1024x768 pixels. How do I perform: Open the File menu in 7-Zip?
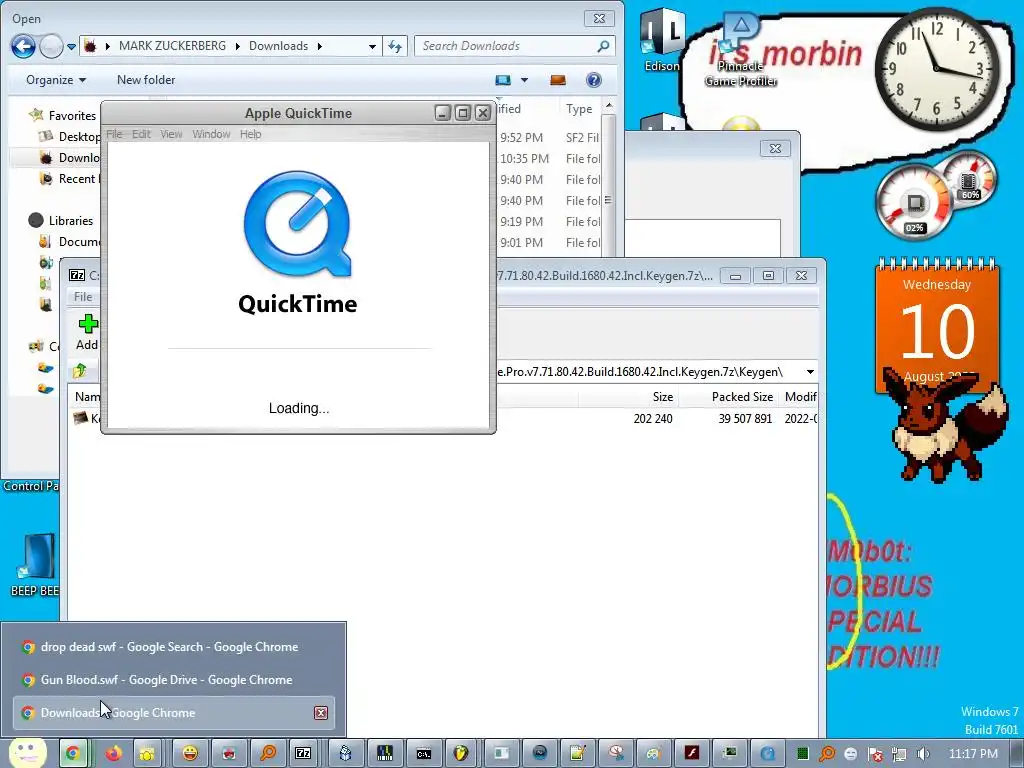(x=83, y=296)
